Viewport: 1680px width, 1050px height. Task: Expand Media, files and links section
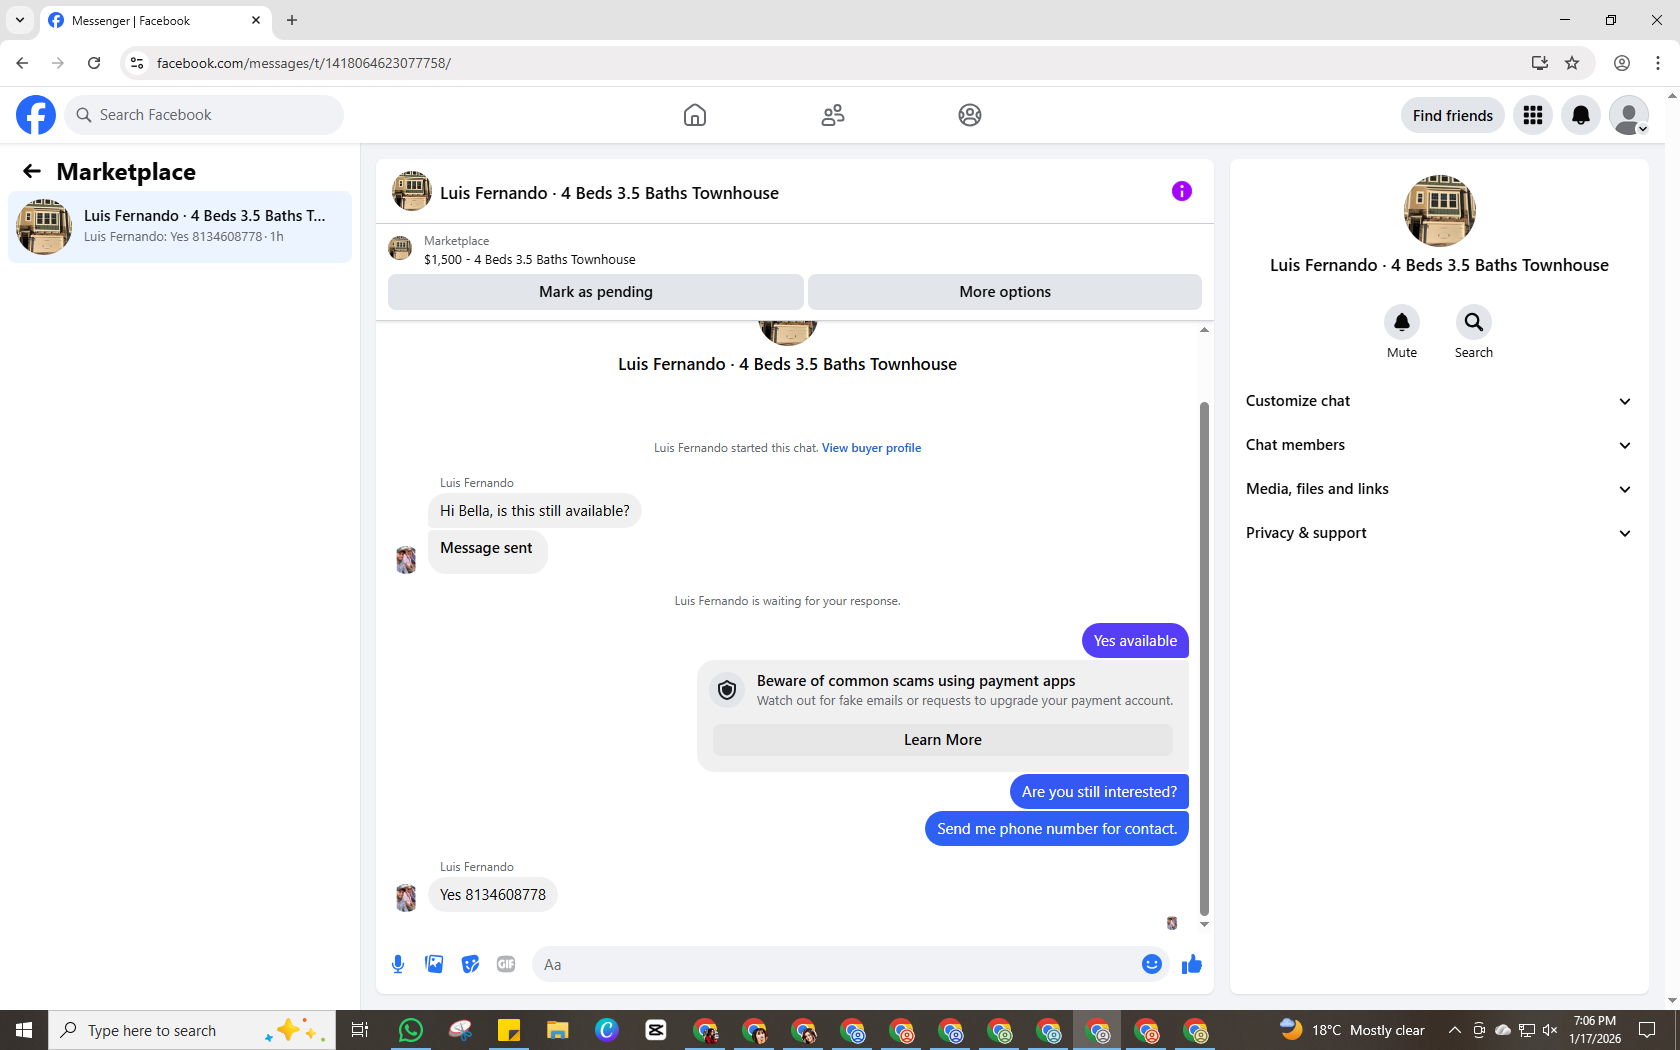tap(1439, 489)
